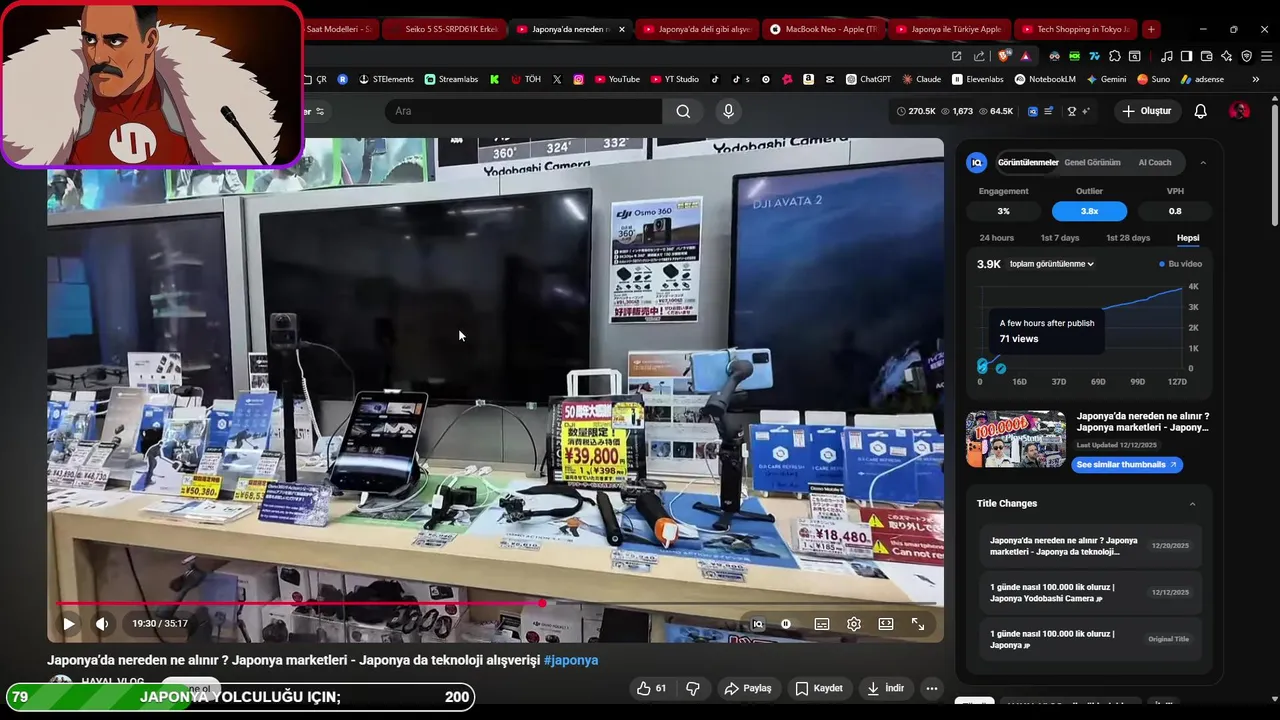
Task: Open the Gemini bookmark
Action: pos(1105,79)
